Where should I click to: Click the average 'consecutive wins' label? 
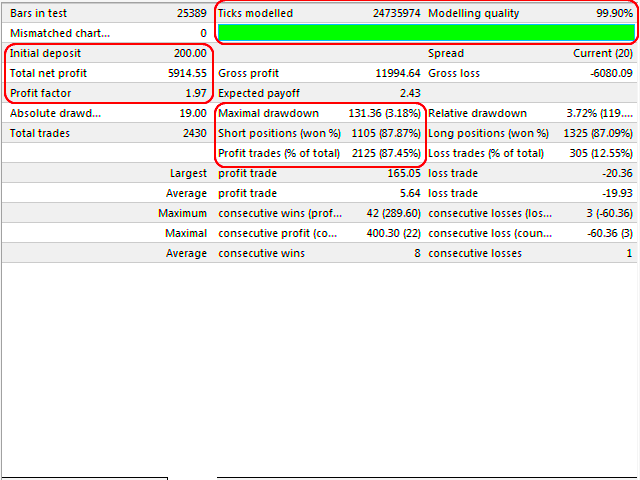coord(261,253)
